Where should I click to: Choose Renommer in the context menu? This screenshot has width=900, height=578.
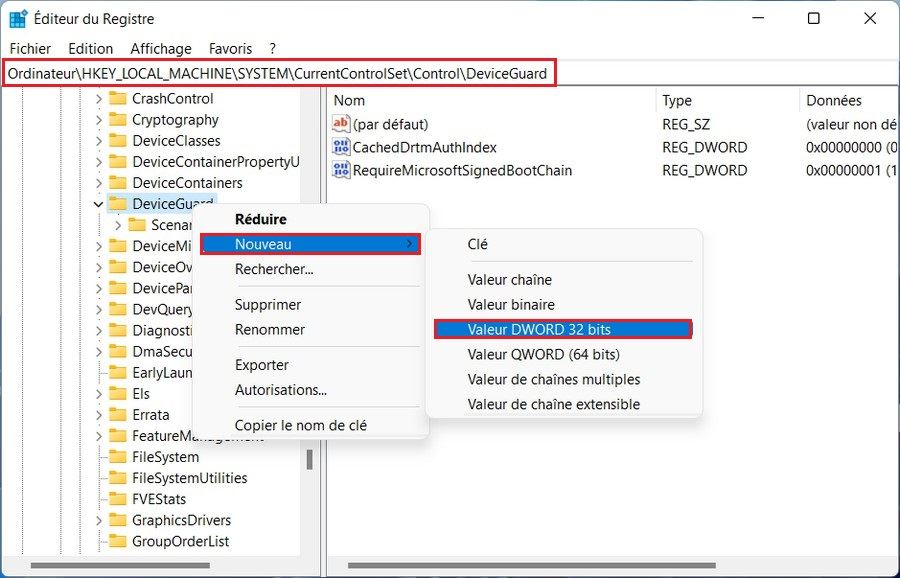point(311,329)
